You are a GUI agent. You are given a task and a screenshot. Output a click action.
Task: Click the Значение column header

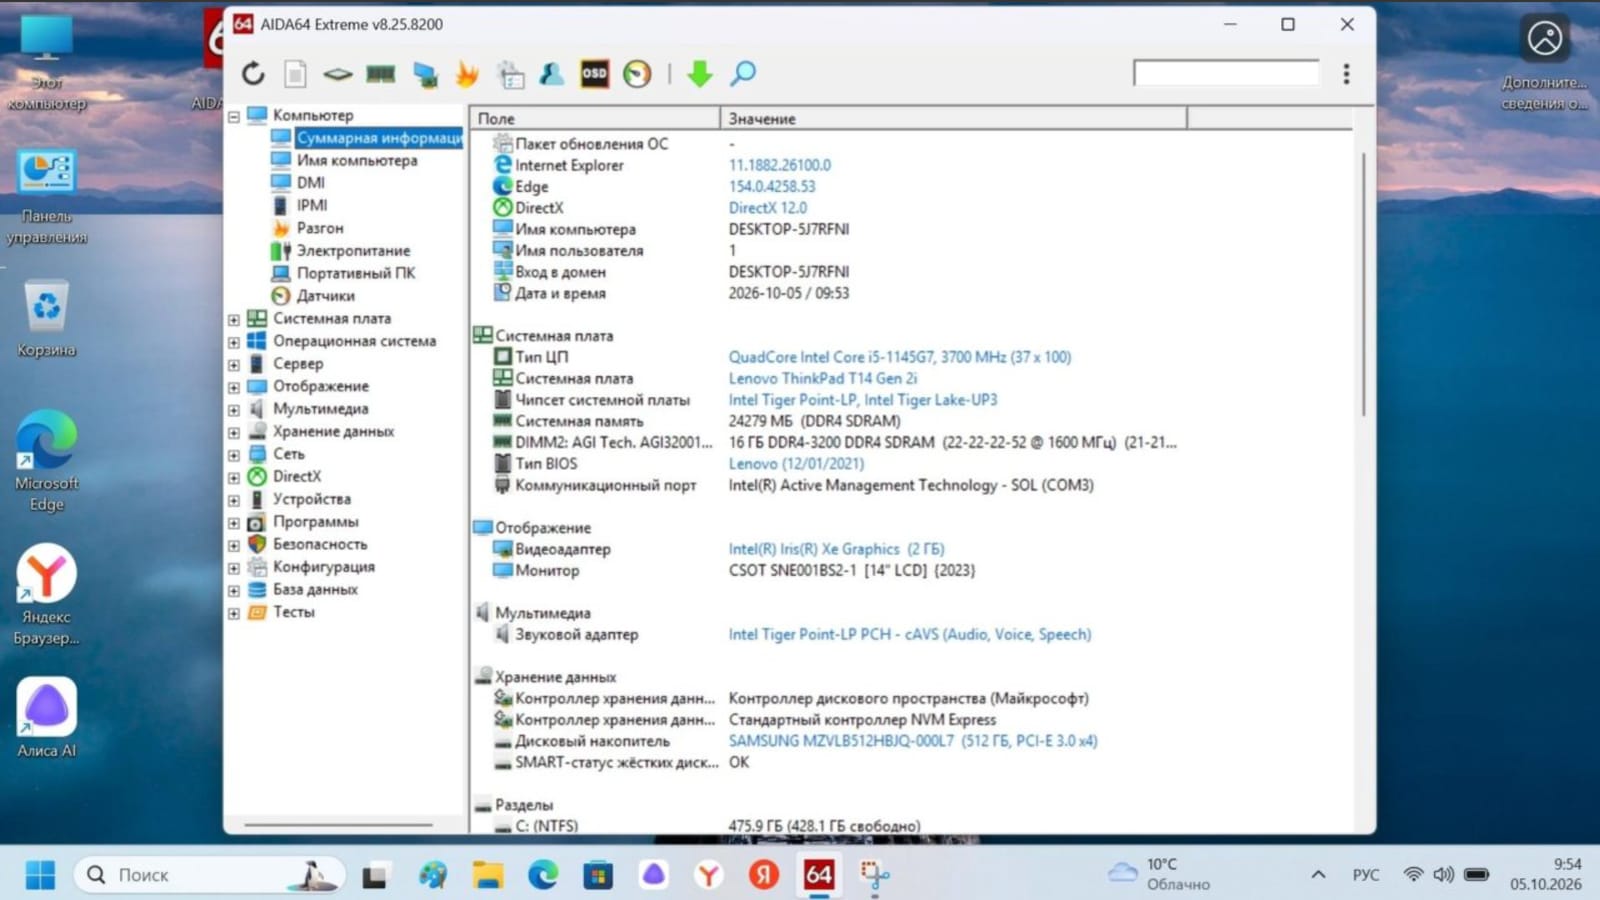pyautogui.click(x=953, y=118)
